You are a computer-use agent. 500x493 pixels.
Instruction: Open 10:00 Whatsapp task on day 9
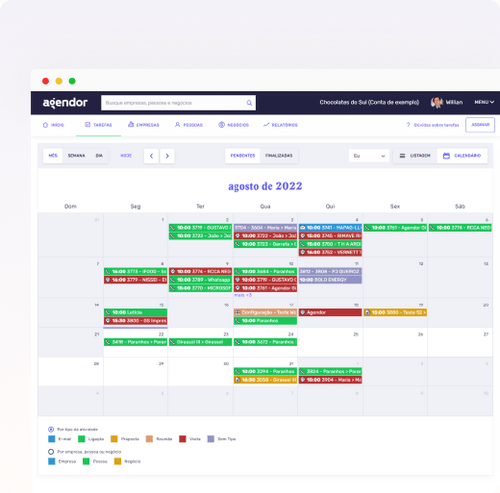[200, 280]
